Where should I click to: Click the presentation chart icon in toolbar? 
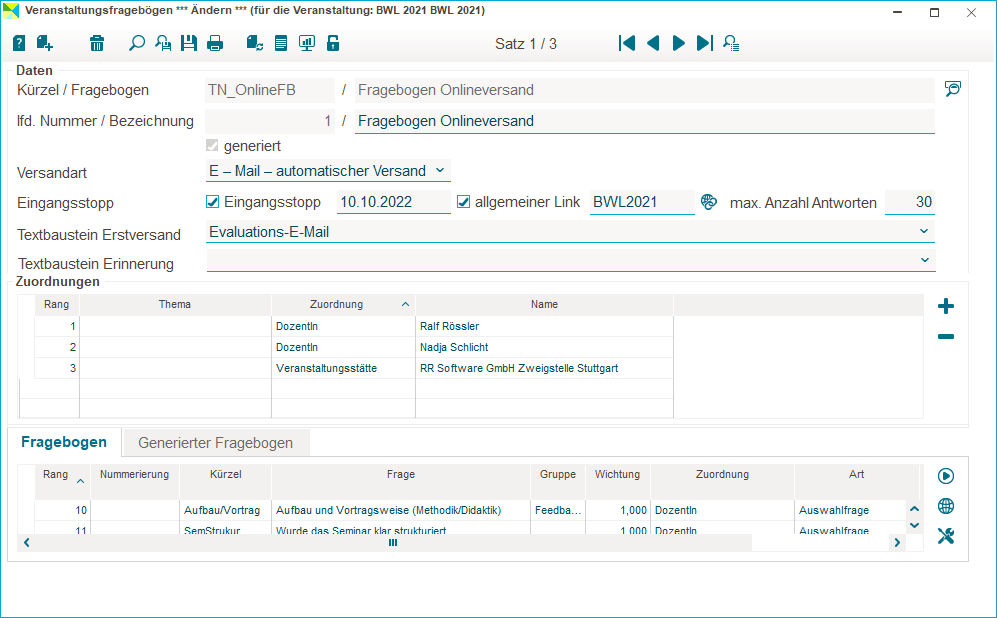(307, 43)
